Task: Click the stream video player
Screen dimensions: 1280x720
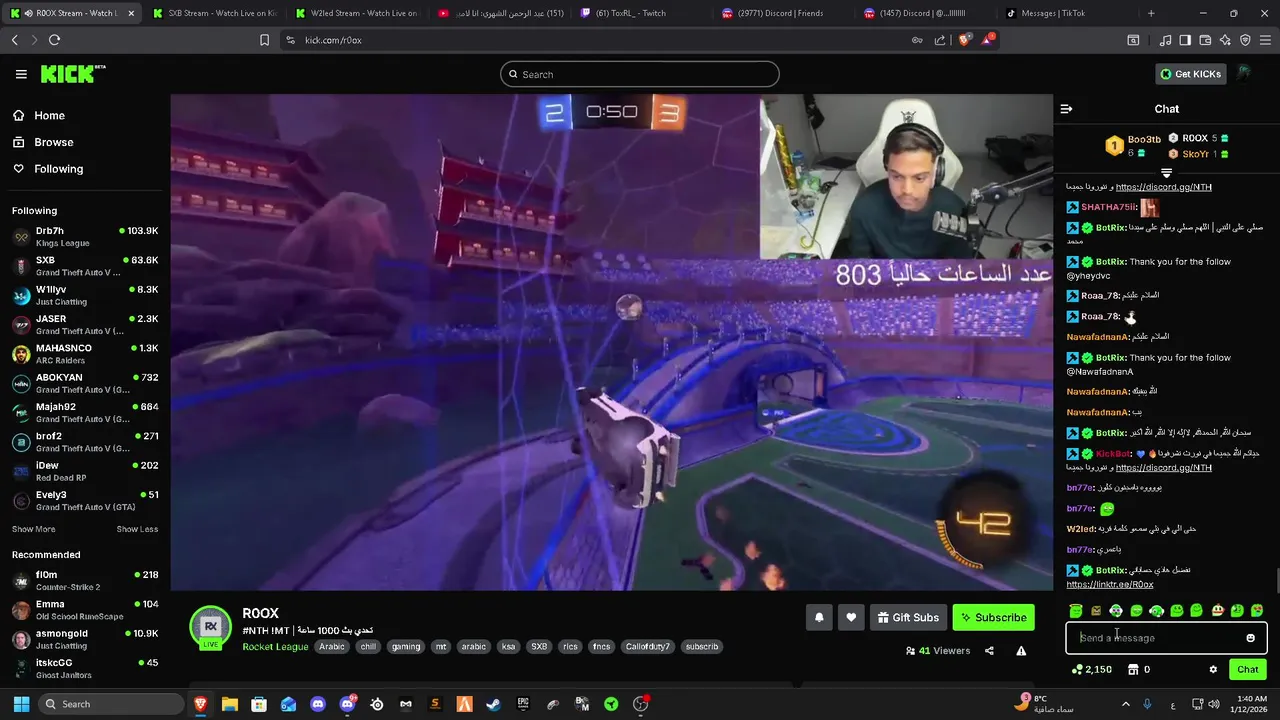Action: (x=611, y=343)
